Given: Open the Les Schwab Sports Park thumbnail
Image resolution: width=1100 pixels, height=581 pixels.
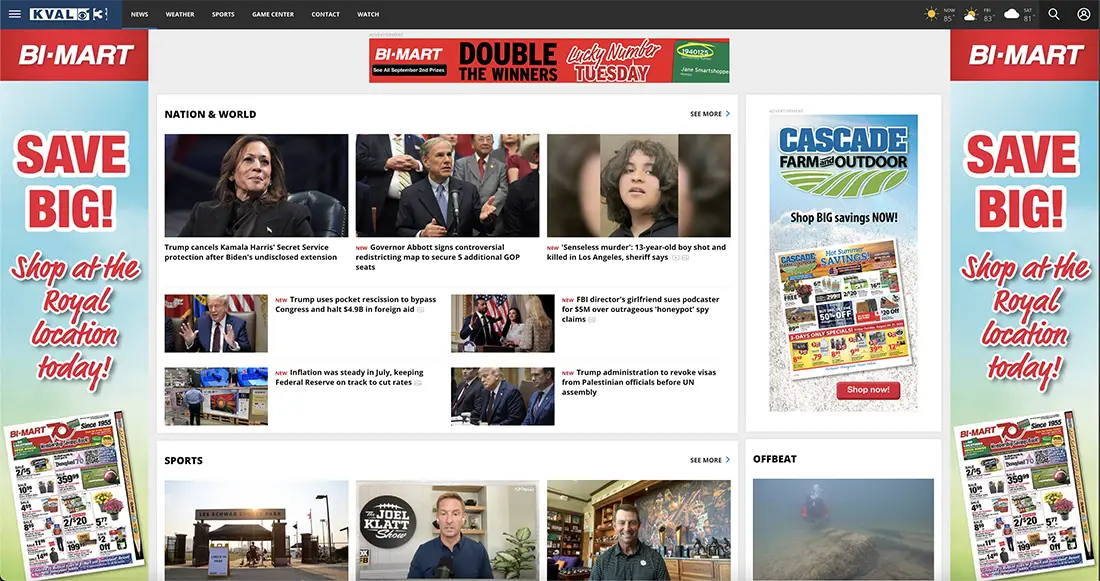Looking at the screenshot, I should pos(256,530).
